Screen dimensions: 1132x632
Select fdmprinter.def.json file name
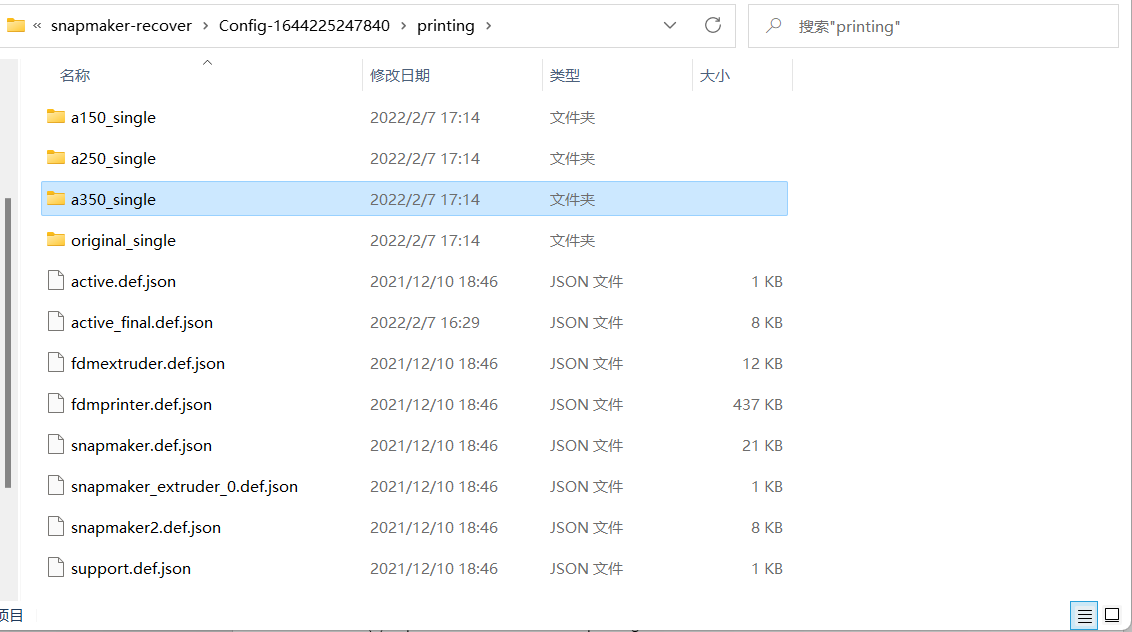tap(142, 404)
